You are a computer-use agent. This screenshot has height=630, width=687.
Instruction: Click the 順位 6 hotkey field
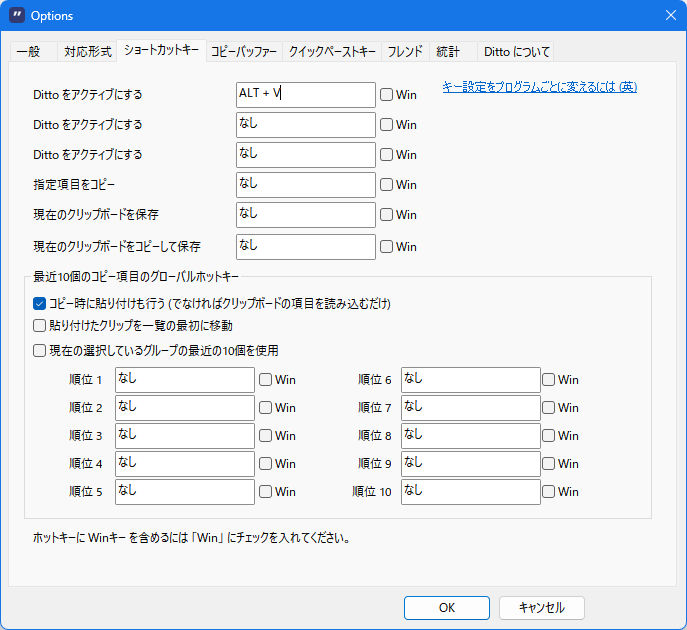click(x=471, y=380)
